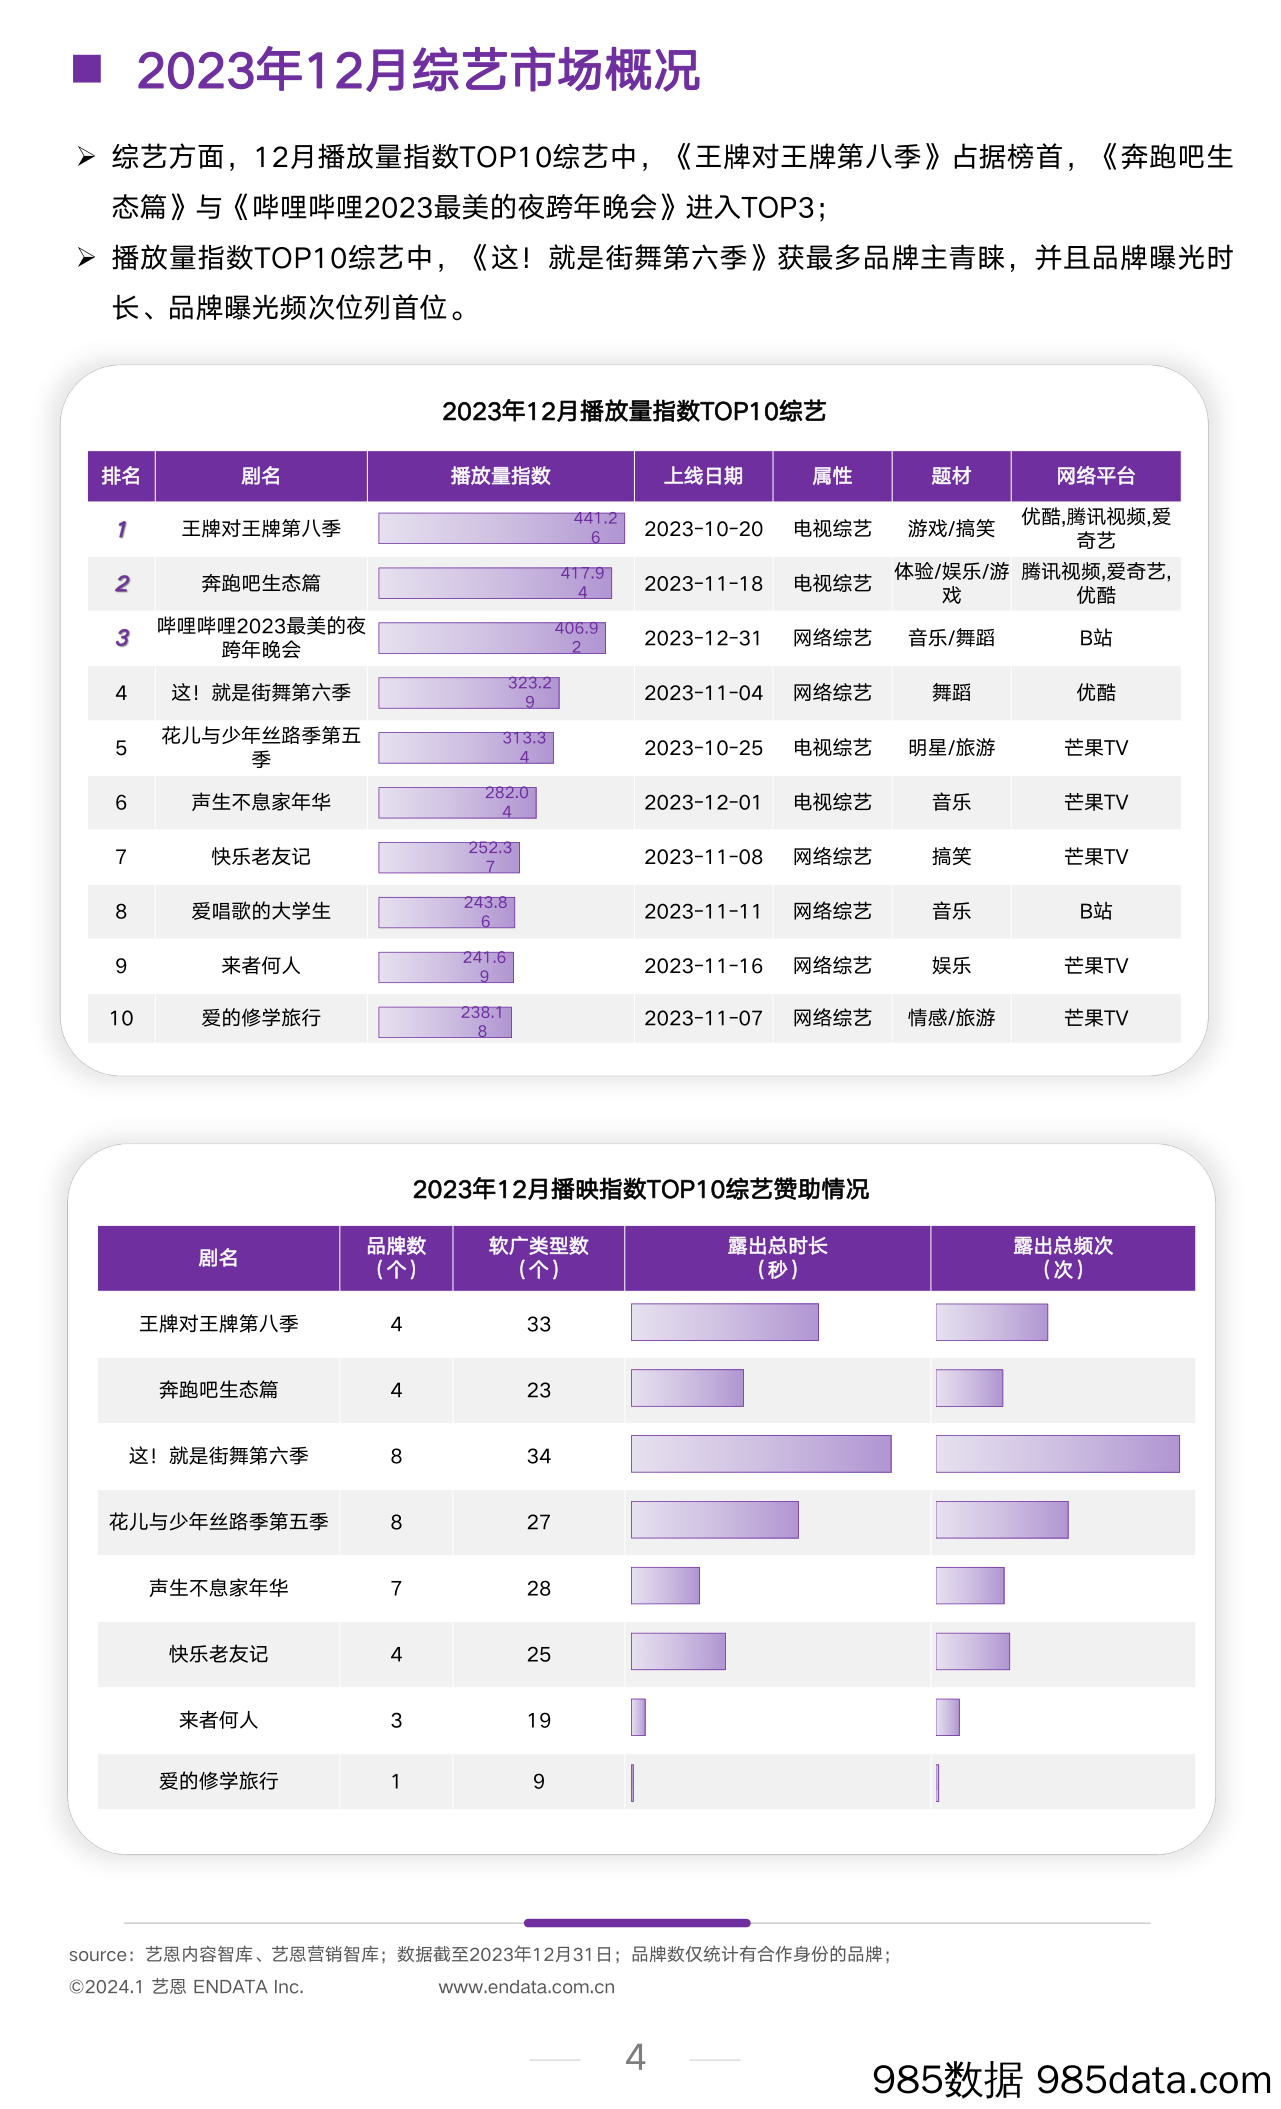
Task: Click the page number 4
Action: click(635, 2057)
